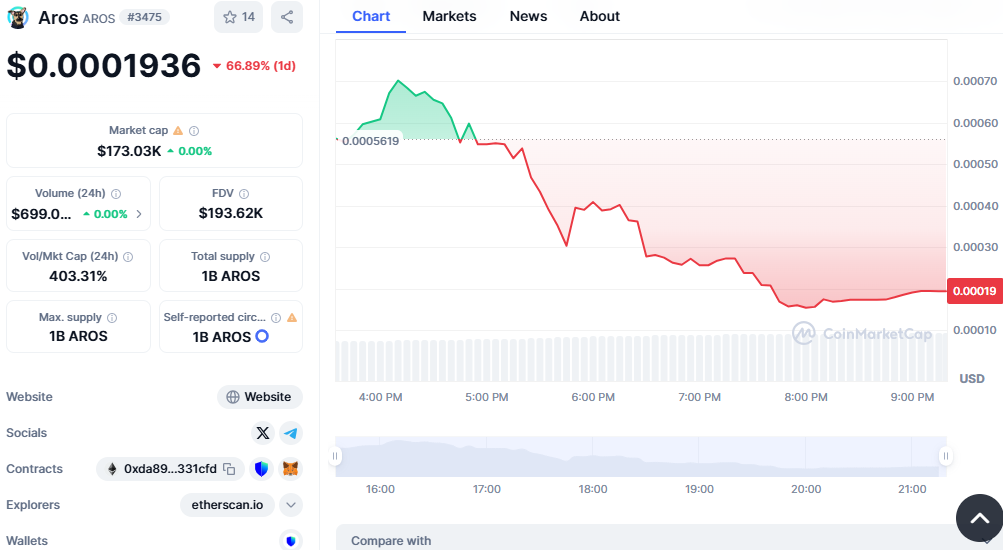
Task: Click the right range slider handle
Action: (945, 456)
